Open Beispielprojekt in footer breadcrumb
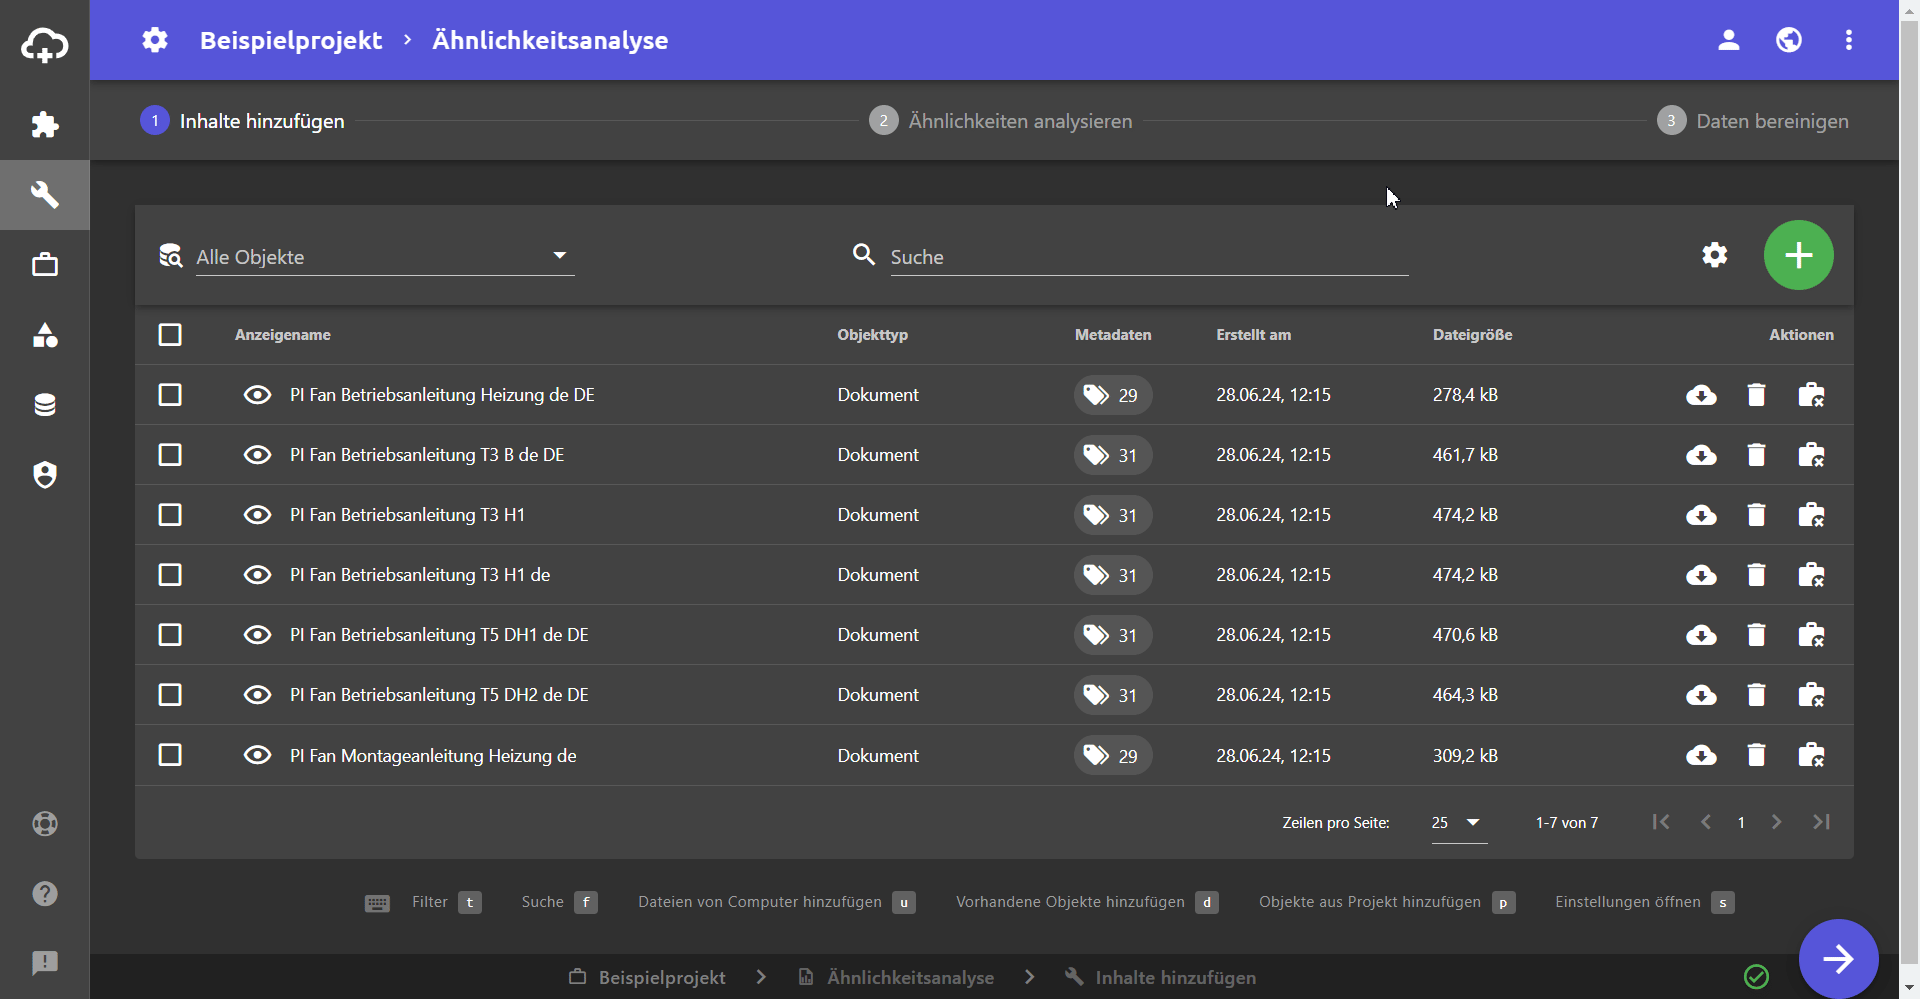The width and height of the screenshot is (1920, 999). tap(648, 977)
